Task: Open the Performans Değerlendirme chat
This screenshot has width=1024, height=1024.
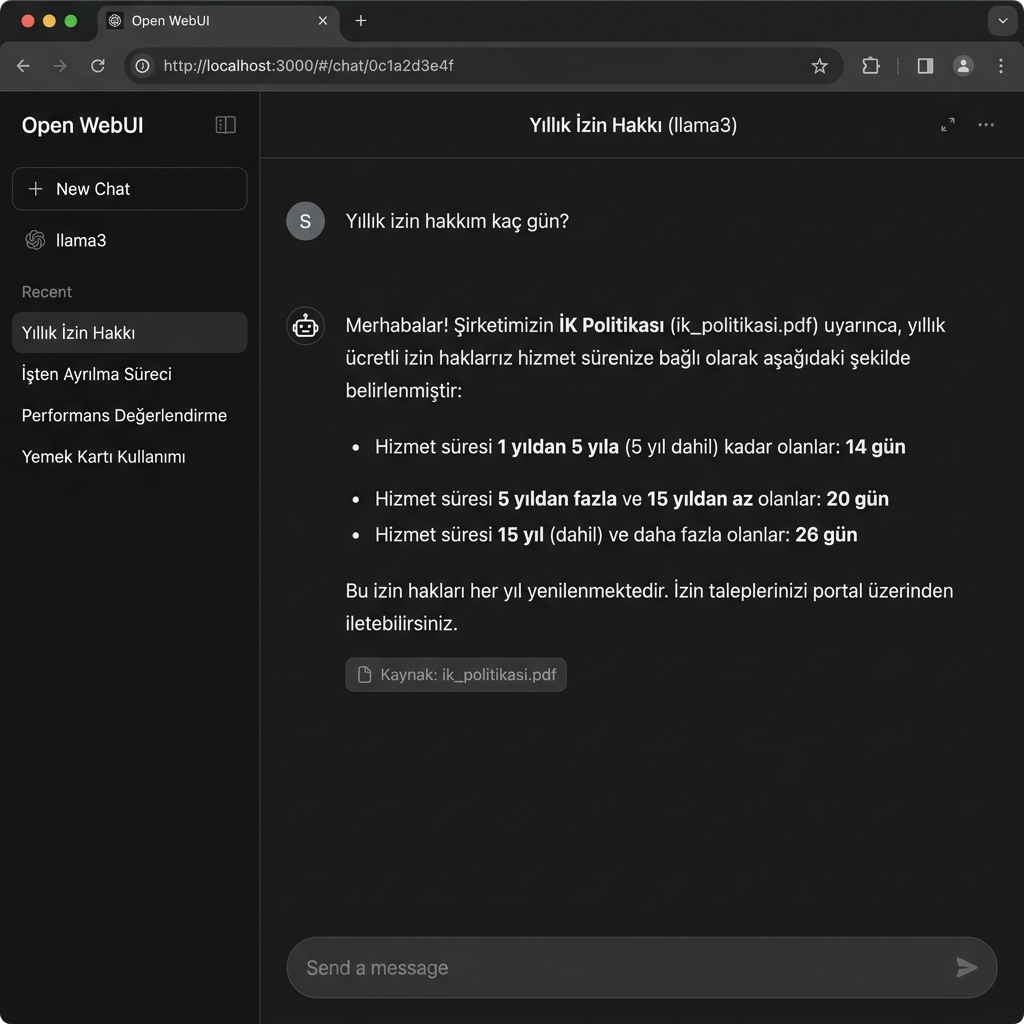Action: click(x=129, y=415)
